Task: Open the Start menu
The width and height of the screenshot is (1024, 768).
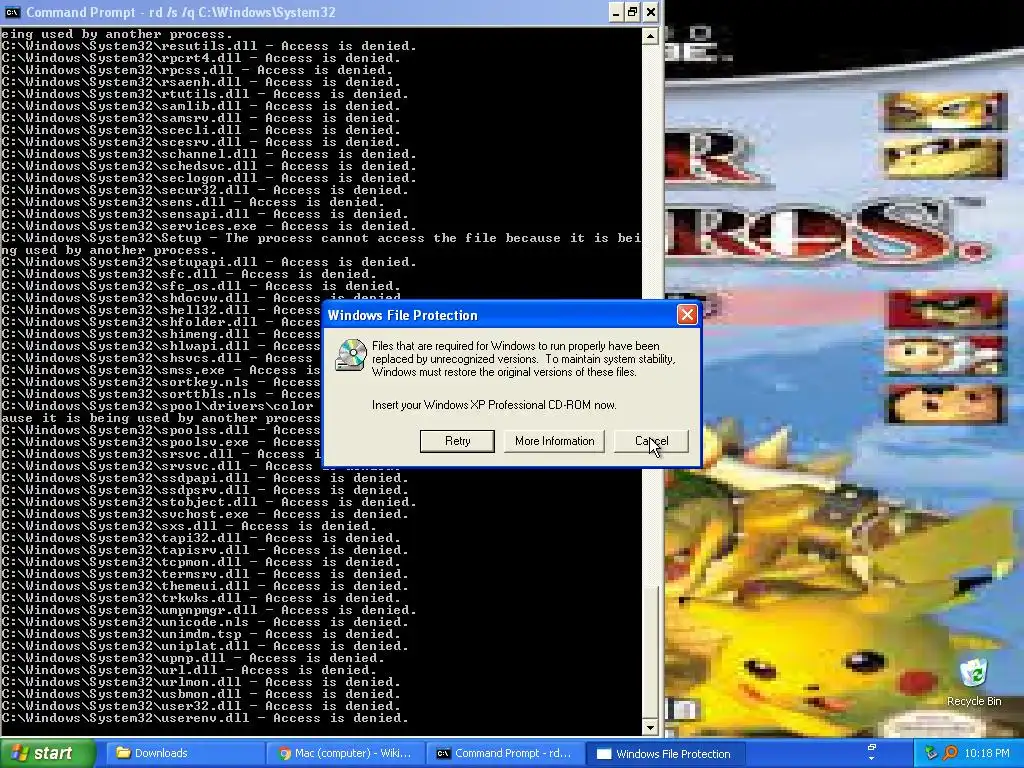Action: 48,753
